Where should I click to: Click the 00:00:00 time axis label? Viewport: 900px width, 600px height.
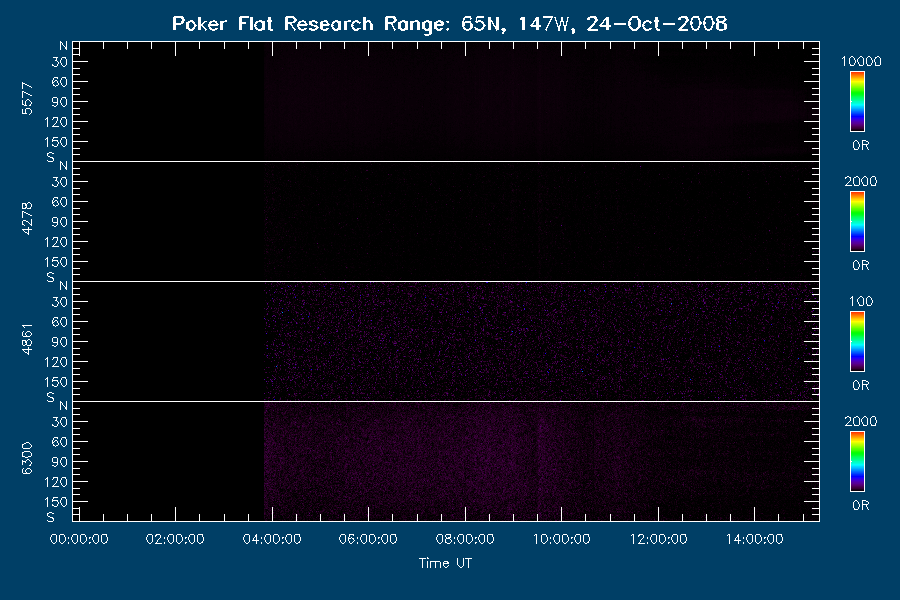click(x=79, y=539)
